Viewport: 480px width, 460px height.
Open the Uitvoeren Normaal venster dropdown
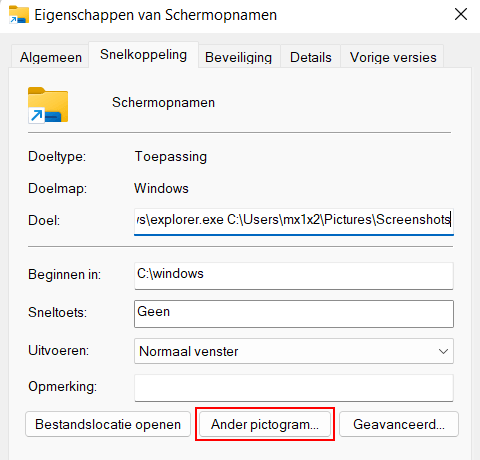[294, 351]
